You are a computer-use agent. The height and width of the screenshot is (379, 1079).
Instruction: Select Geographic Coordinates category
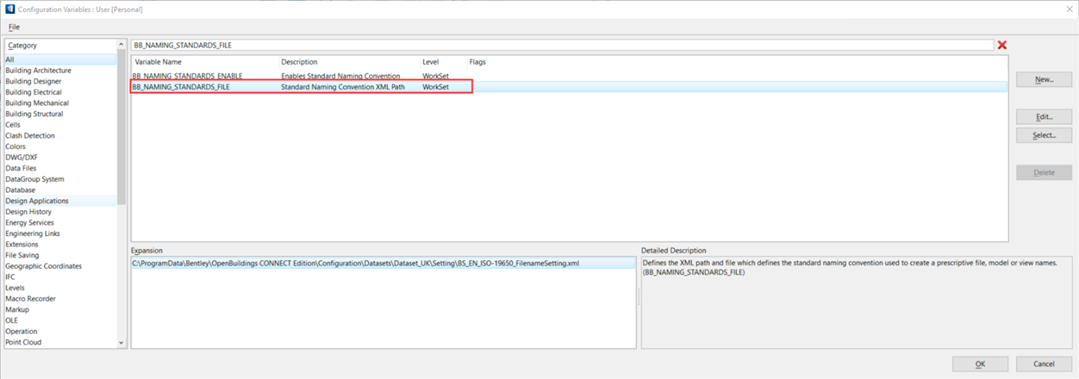point(61,266)
